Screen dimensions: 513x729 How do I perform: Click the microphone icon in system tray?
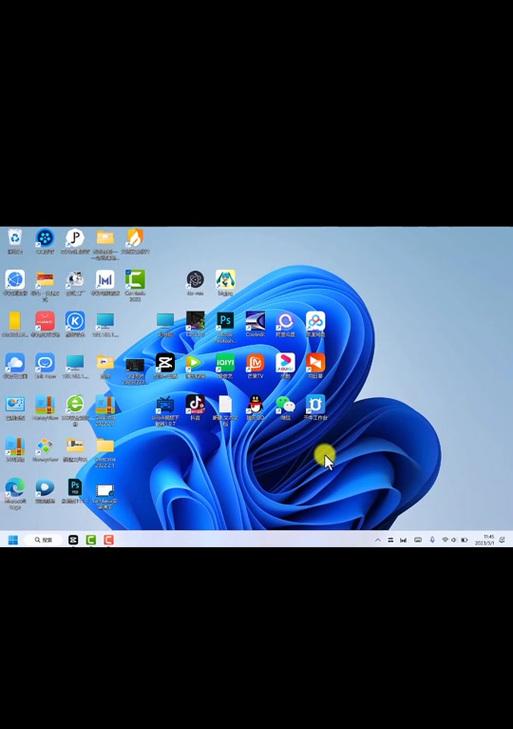[x=432, y=540]
